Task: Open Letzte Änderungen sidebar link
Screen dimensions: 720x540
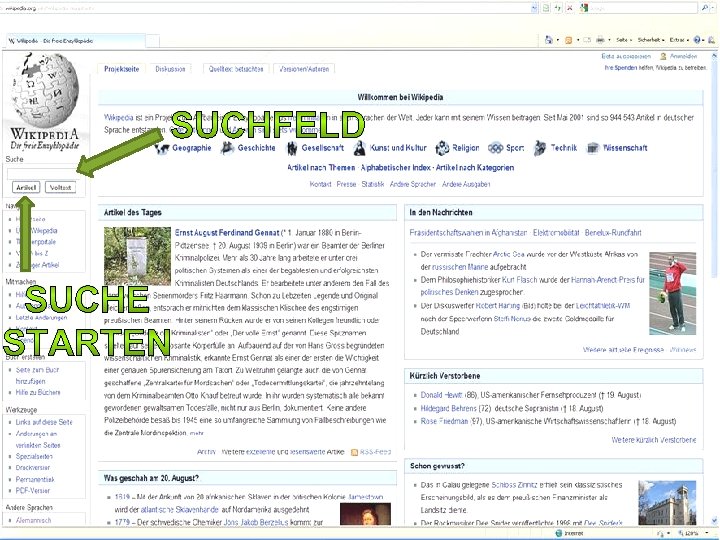Action: pyautogui.click(x=41, y=317)
